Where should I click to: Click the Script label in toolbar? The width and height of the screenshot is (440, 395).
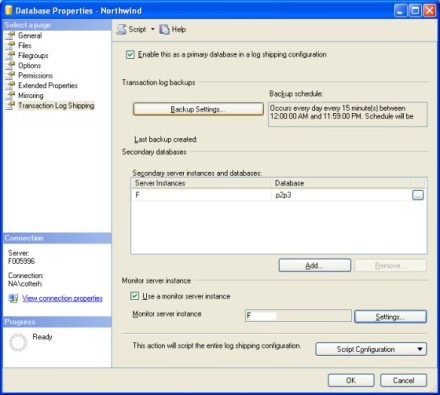click(137, 29)
